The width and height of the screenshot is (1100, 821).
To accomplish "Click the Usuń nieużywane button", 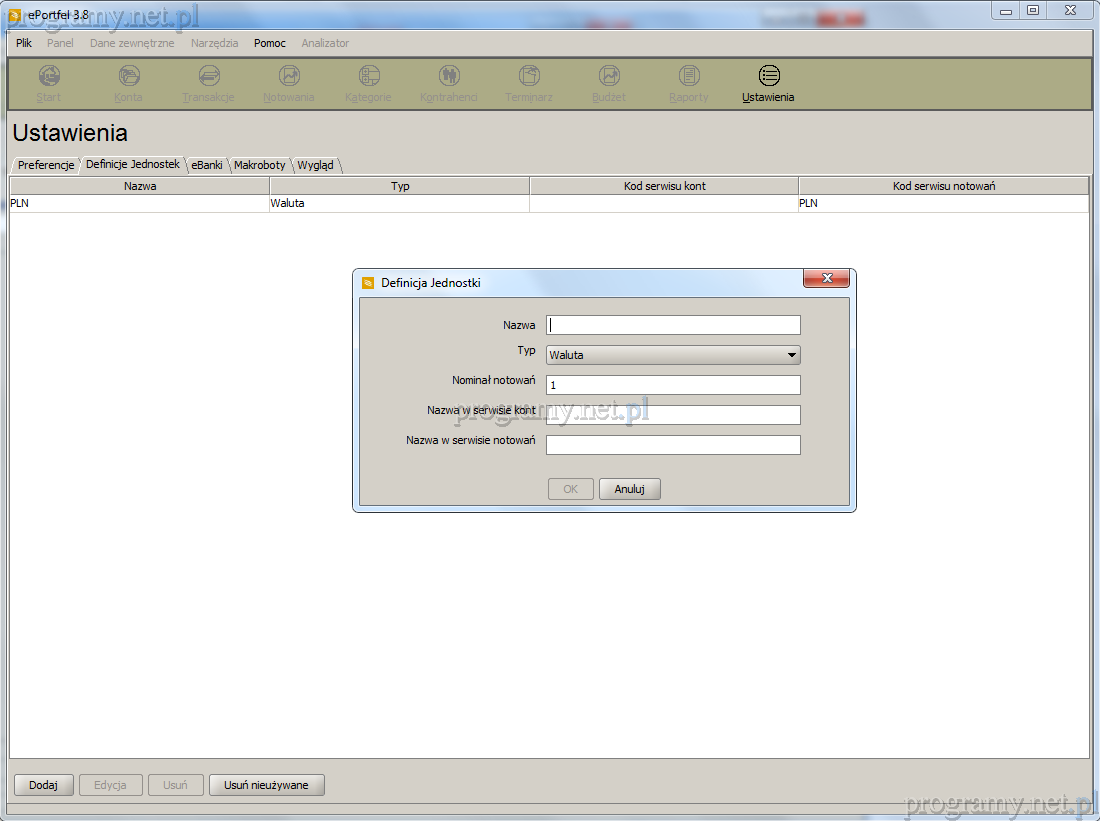I will tap(266, 785).
